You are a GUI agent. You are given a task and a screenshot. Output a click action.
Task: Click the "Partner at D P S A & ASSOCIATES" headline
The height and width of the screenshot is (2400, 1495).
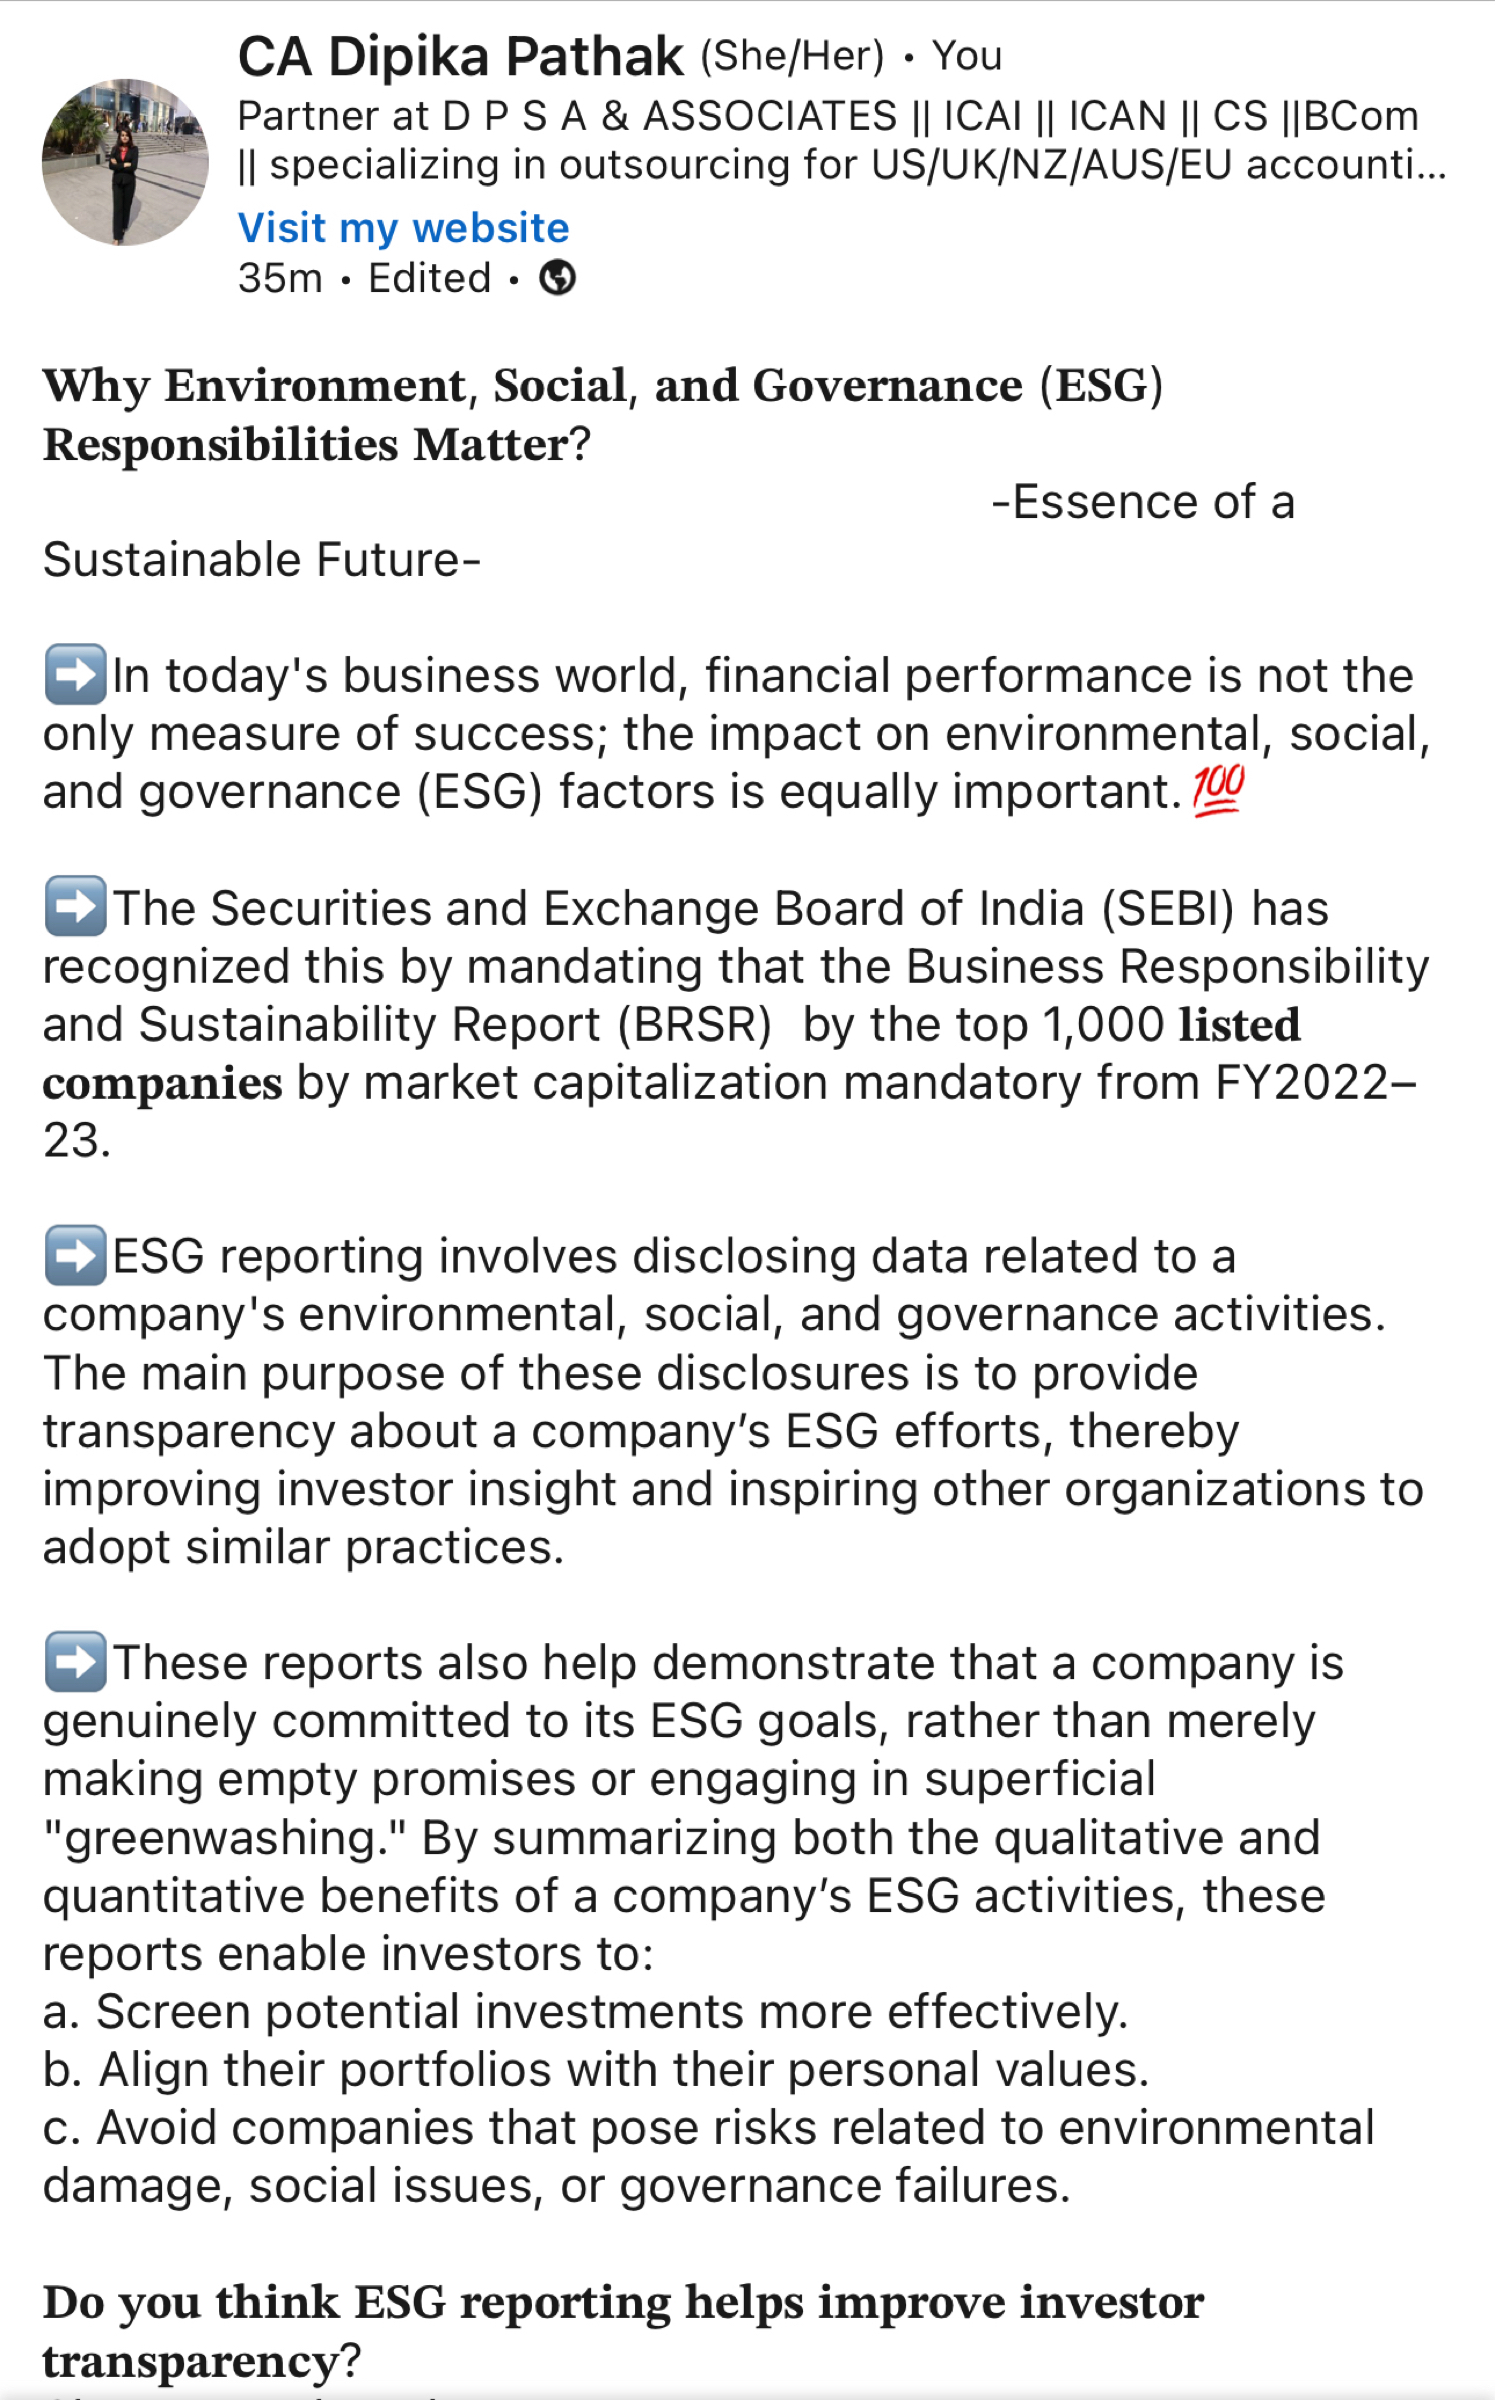567,116
